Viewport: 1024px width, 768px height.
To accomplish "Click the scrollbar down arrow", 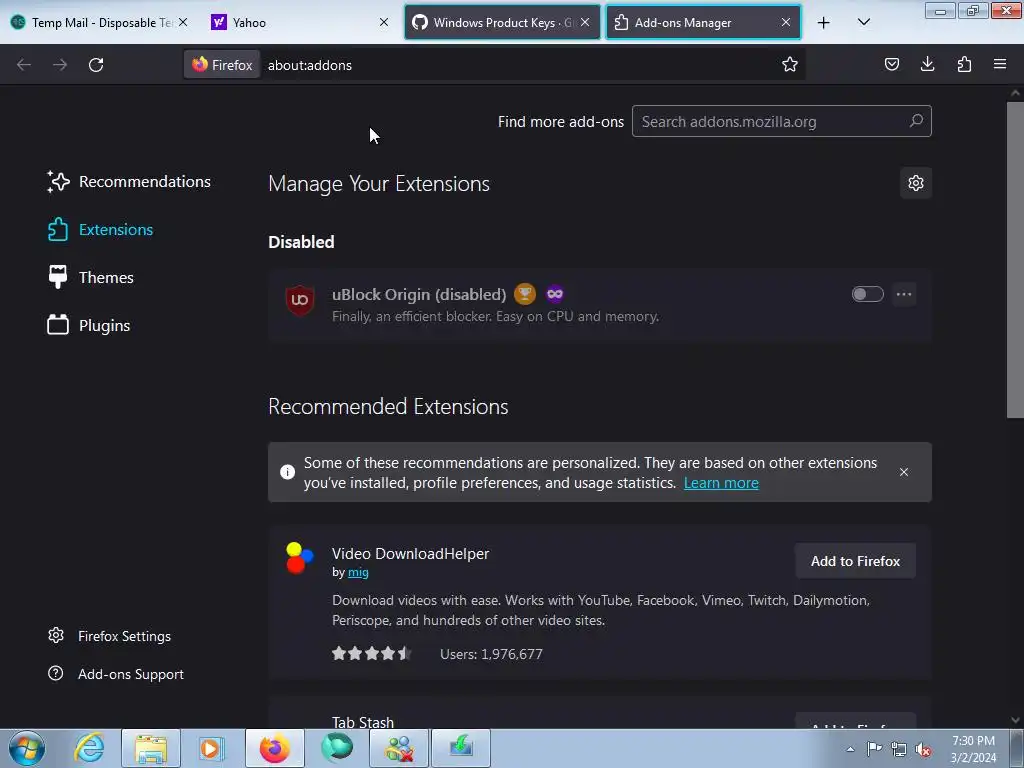I will click(1015, 720).
